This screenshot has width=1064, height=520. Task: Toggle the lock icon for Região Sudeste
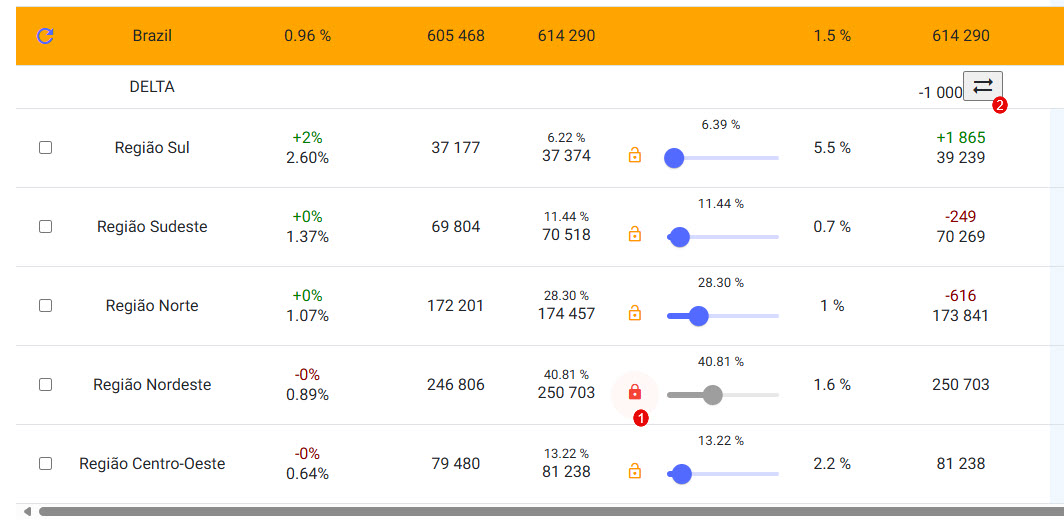coord(634,234)
